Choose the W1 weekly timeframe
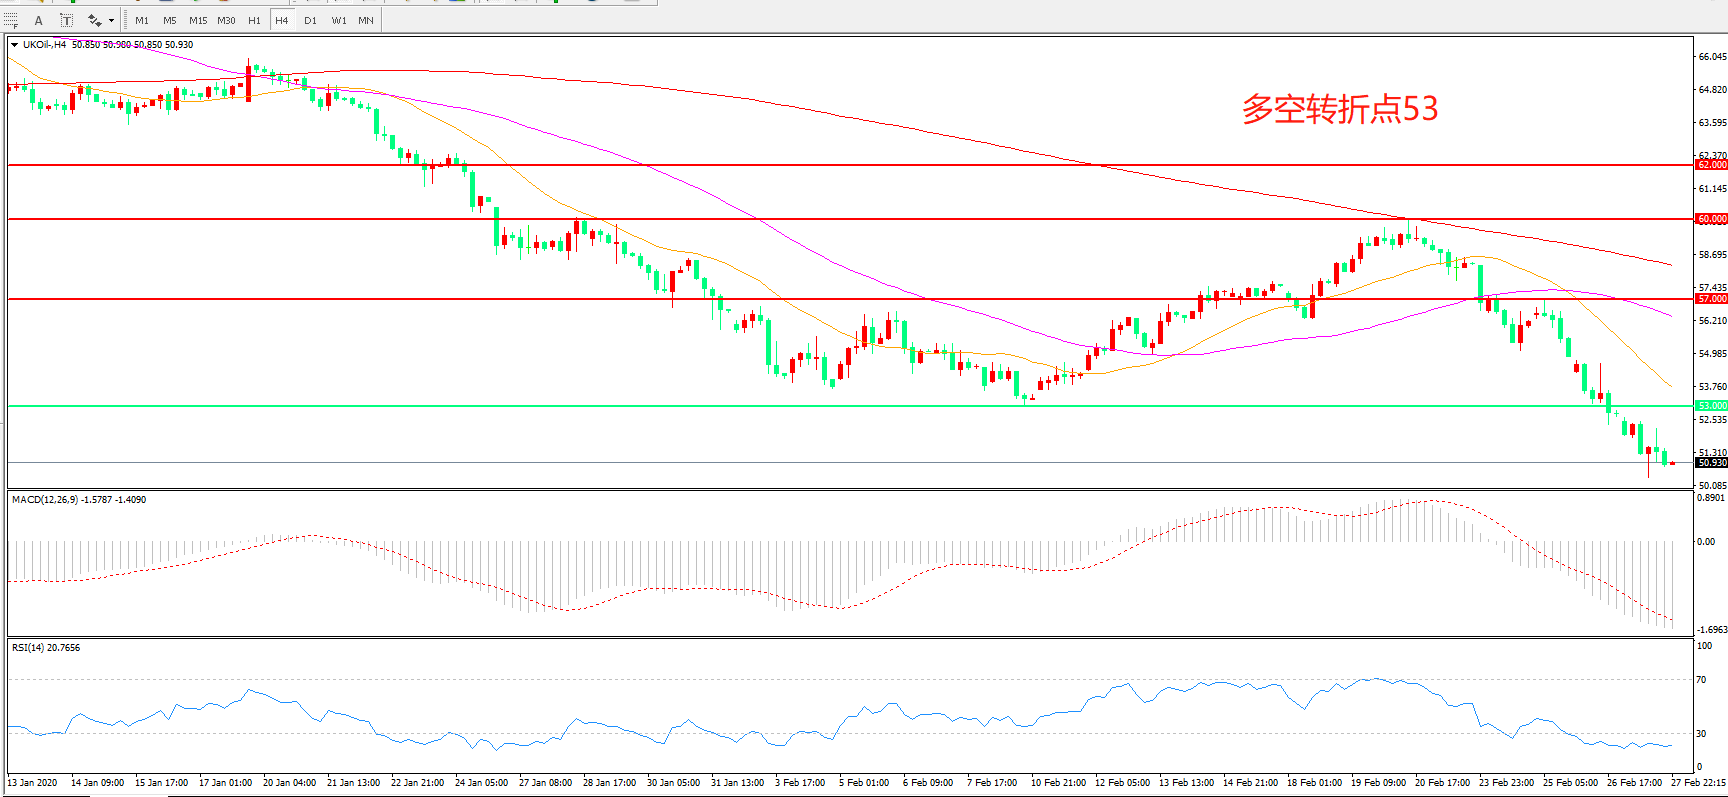The height and width of the screenshot is (797, 1728). (339, 20)
